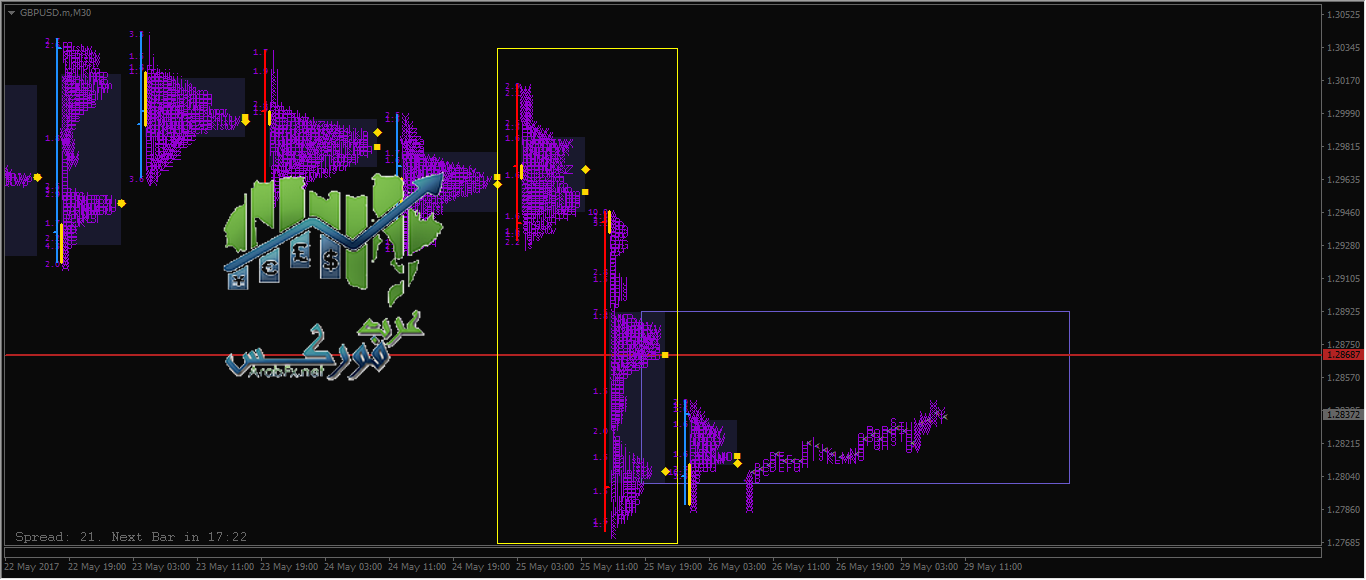Click the '25 May 11:00' time axis label

609,567
